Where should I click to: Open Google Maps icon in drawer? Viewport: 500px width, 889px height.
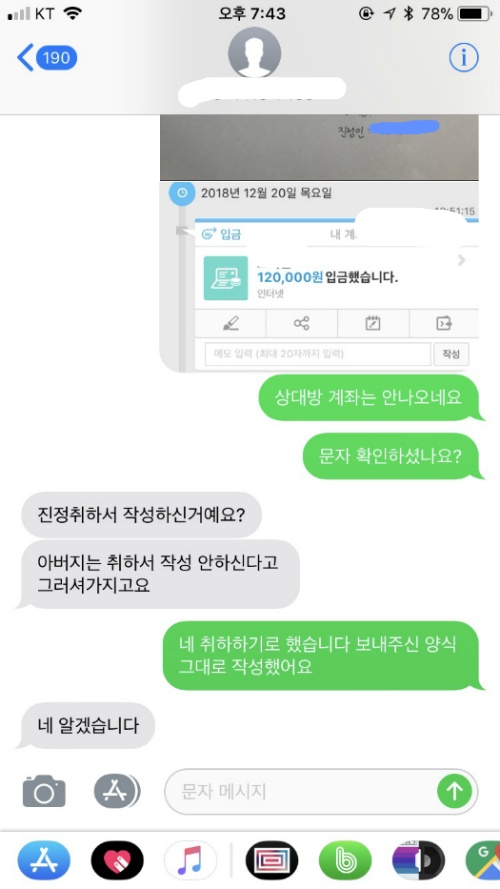482,861
